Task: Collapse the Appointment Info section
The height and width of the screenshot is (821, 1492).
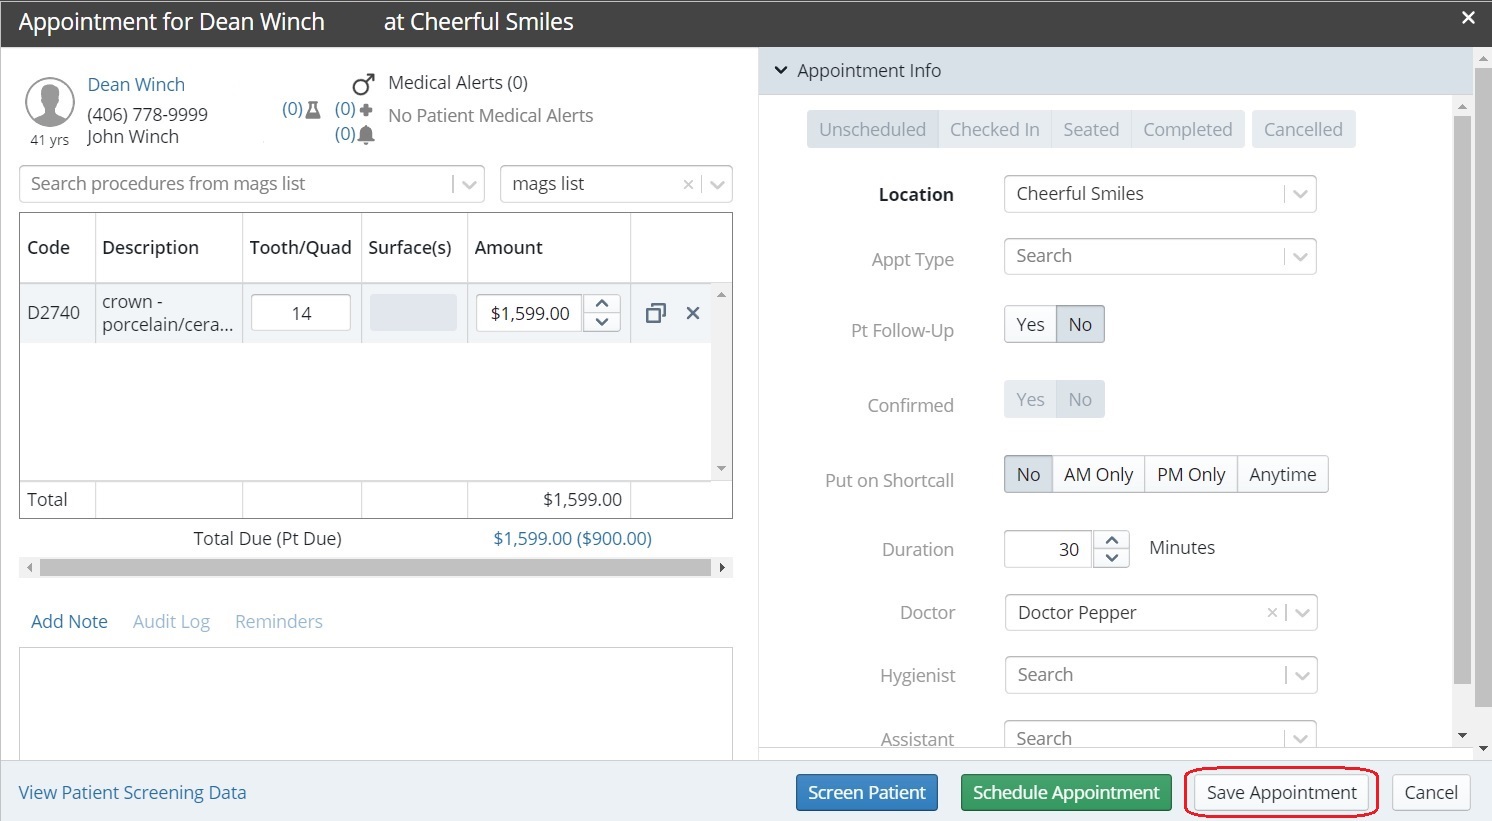Action: (781, 71)
